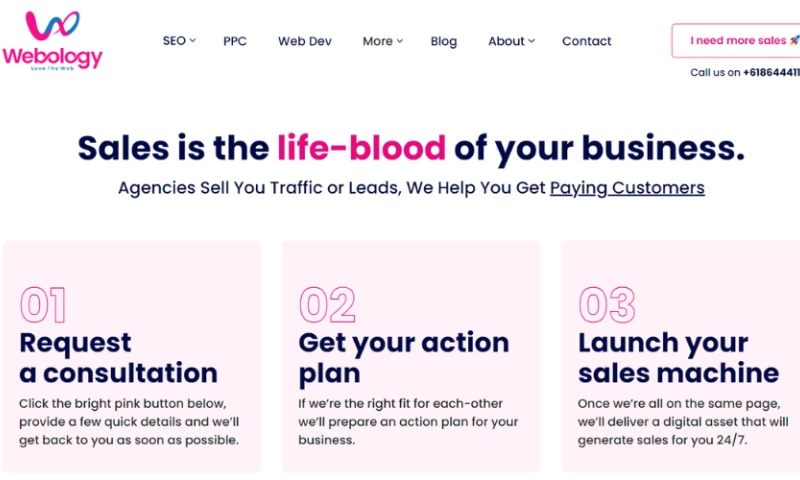Go to Web Dev page

click(305, 41)
